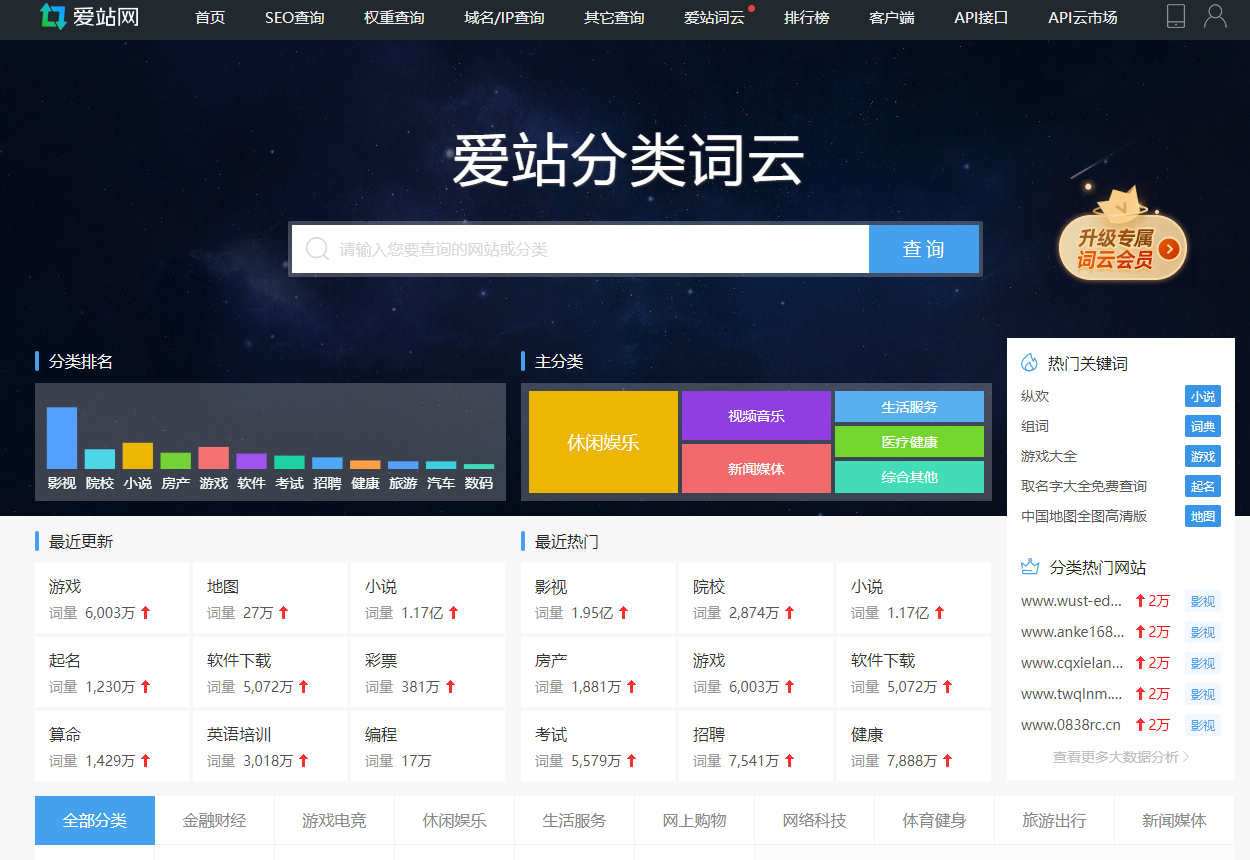Open 编程 card under 最近更新
Viewport: 1250px width, 860px height.
[x=428, y=746]
